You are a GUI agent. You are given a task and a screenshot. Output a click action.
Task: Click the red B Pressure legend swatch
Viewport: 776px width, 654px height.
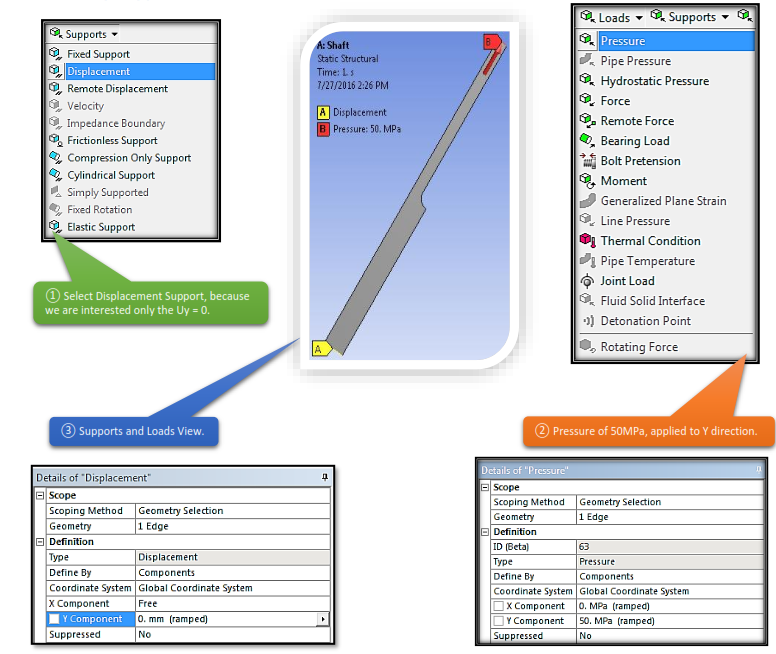pos(322,129)
